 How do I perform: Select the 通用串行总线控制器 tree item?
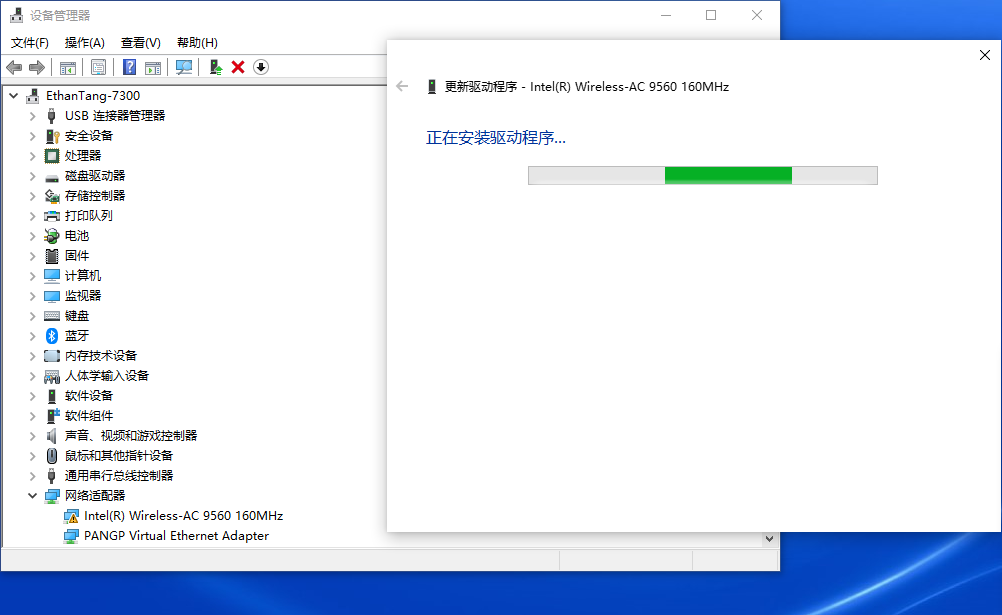click(119, 476)
